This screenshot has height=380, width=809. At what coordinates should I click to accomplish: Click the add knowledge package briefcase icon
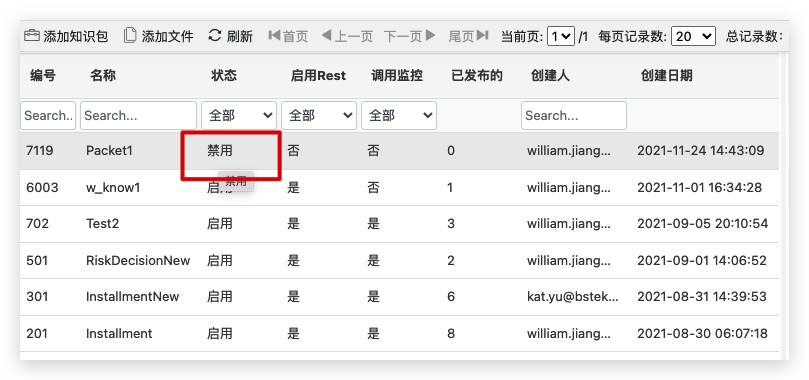tap(31, 36)
